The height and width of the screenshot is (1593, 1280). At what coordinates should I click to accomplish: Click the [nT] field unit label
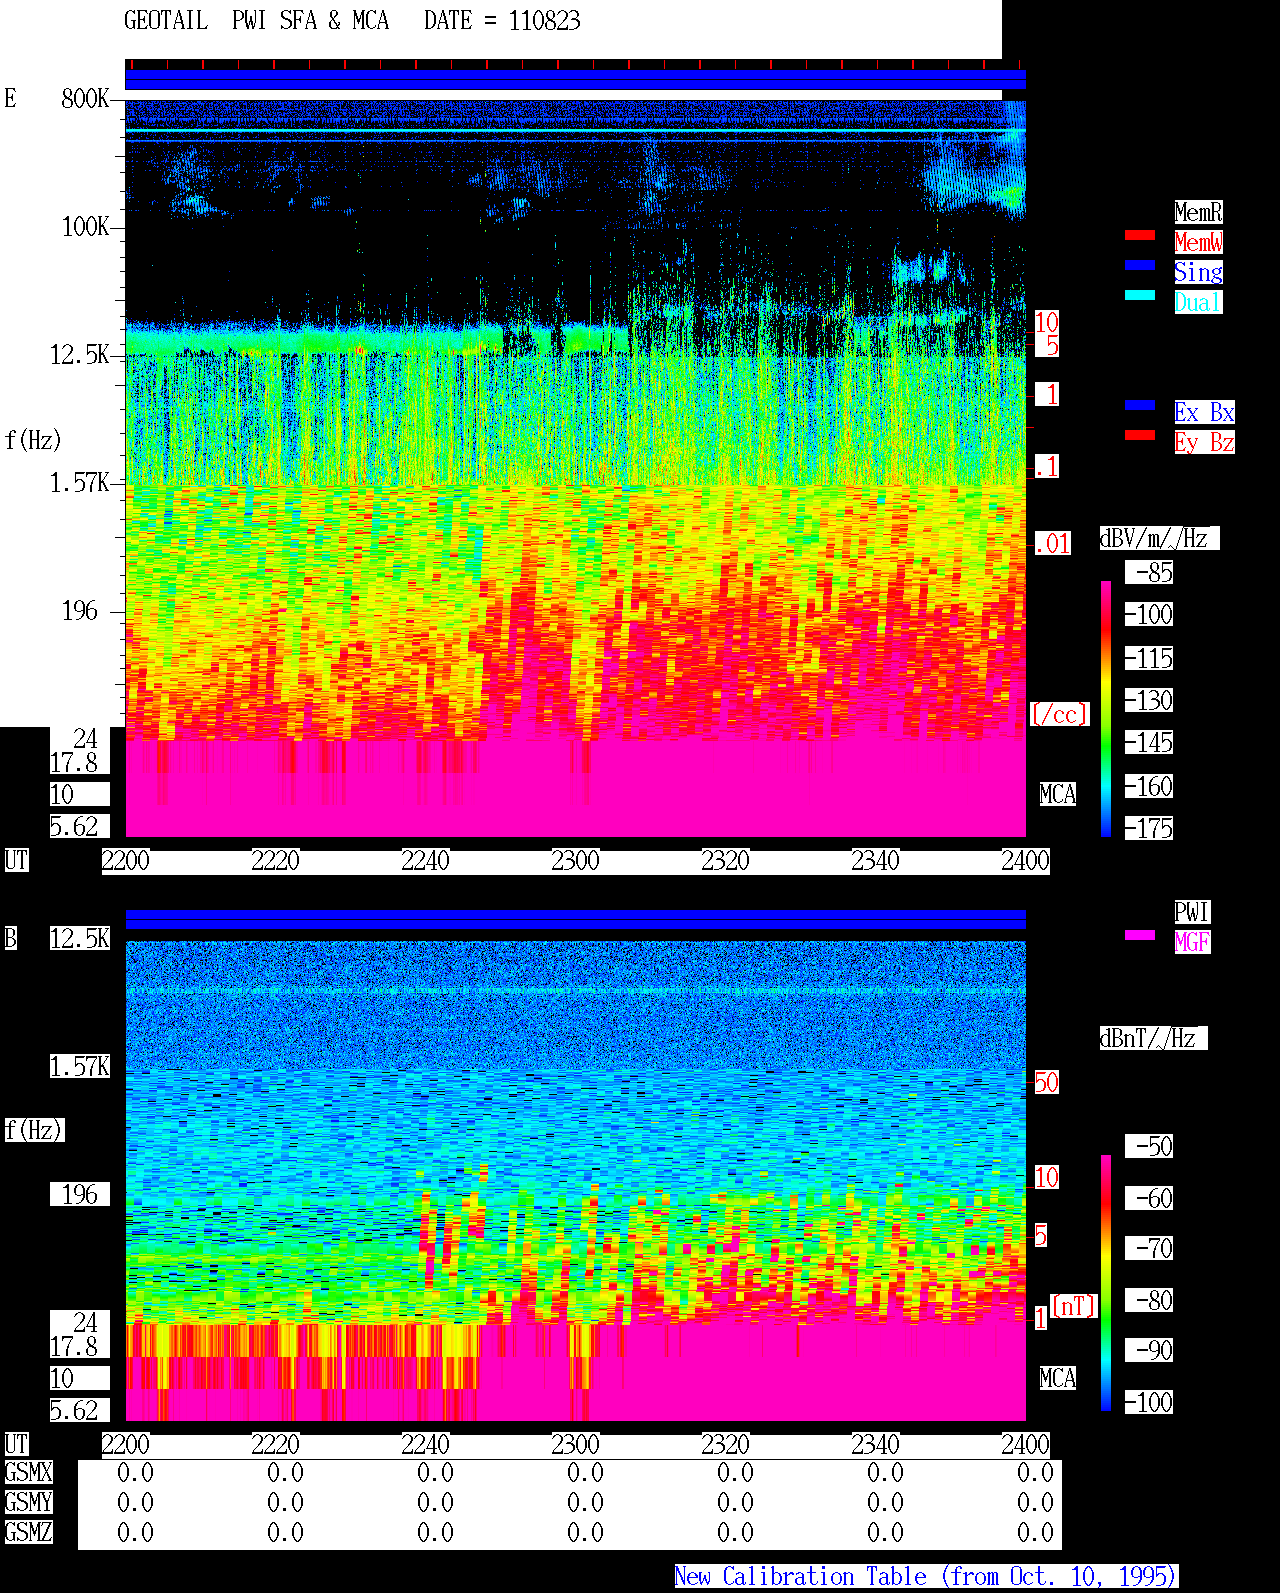[1074, 1306]
